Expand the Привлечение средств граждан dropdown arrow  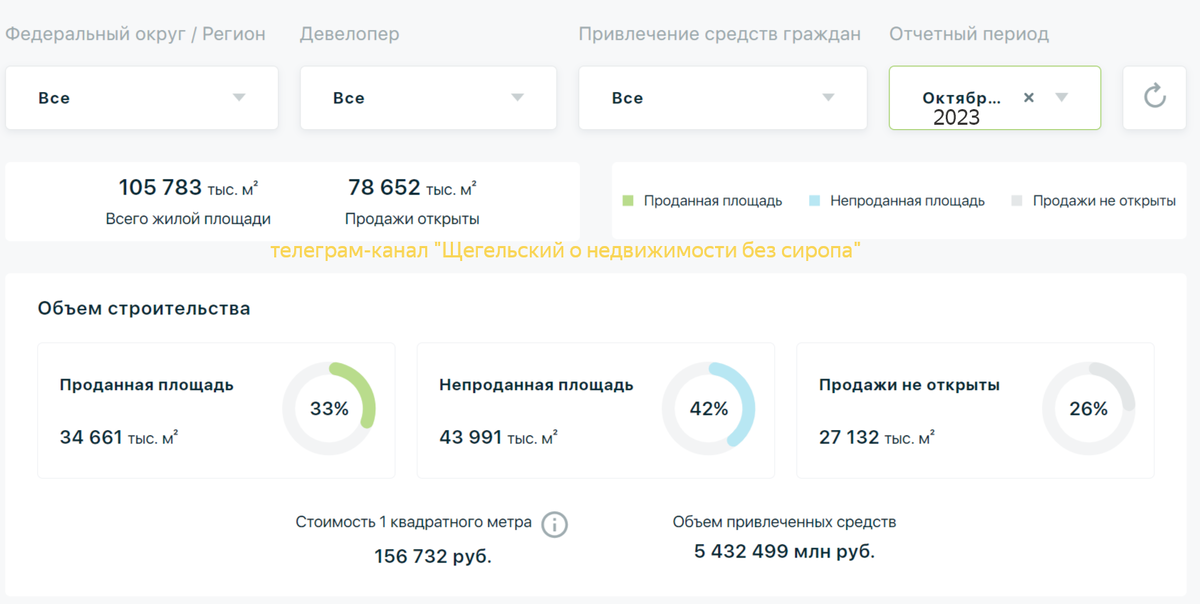[828, 97]
